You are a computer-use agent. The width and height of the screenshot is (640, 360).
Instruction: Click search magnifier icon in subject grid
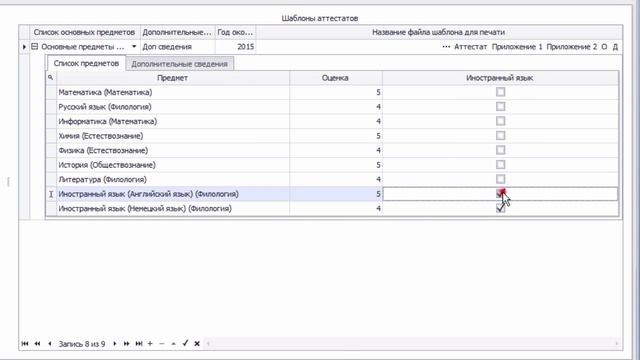(51, 77)
